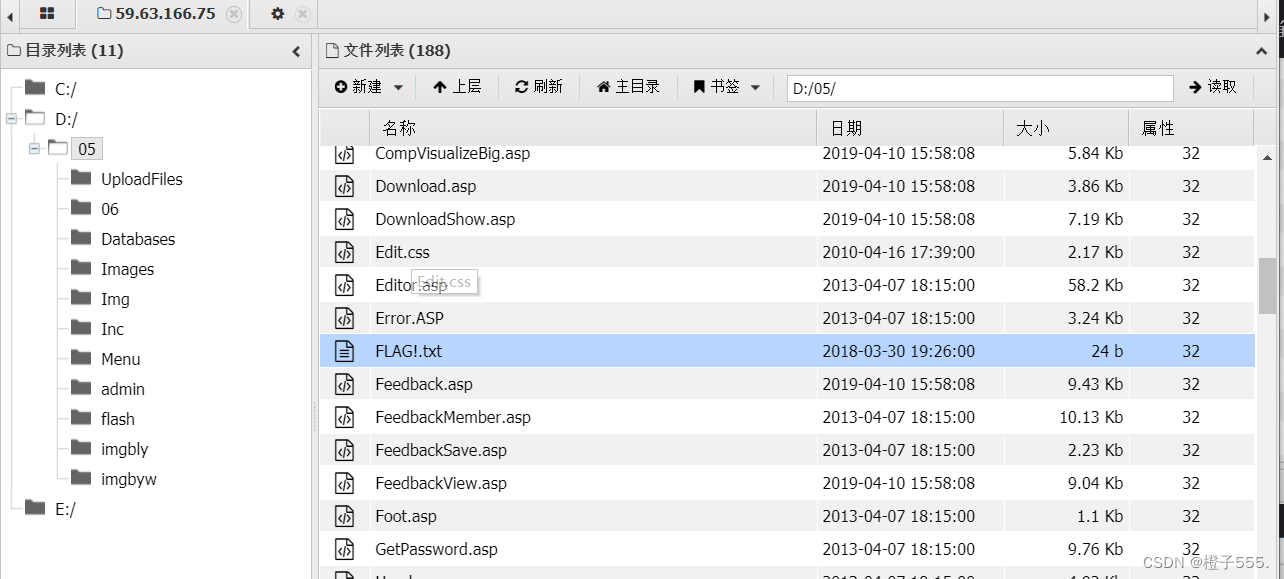Select the DownloadShow.asp file name
The width and height of the screenshot is (1284, 579).
point(445,219)
